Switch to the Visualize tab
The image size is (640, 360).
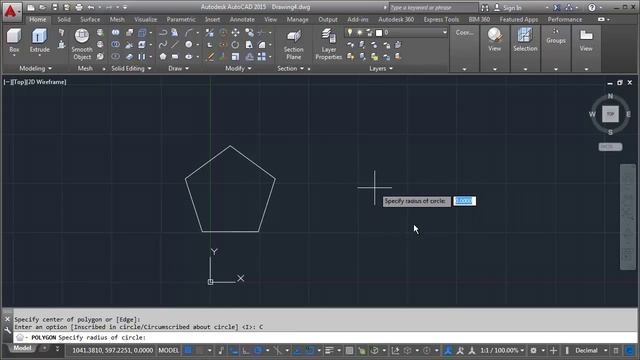click(145, 19)
